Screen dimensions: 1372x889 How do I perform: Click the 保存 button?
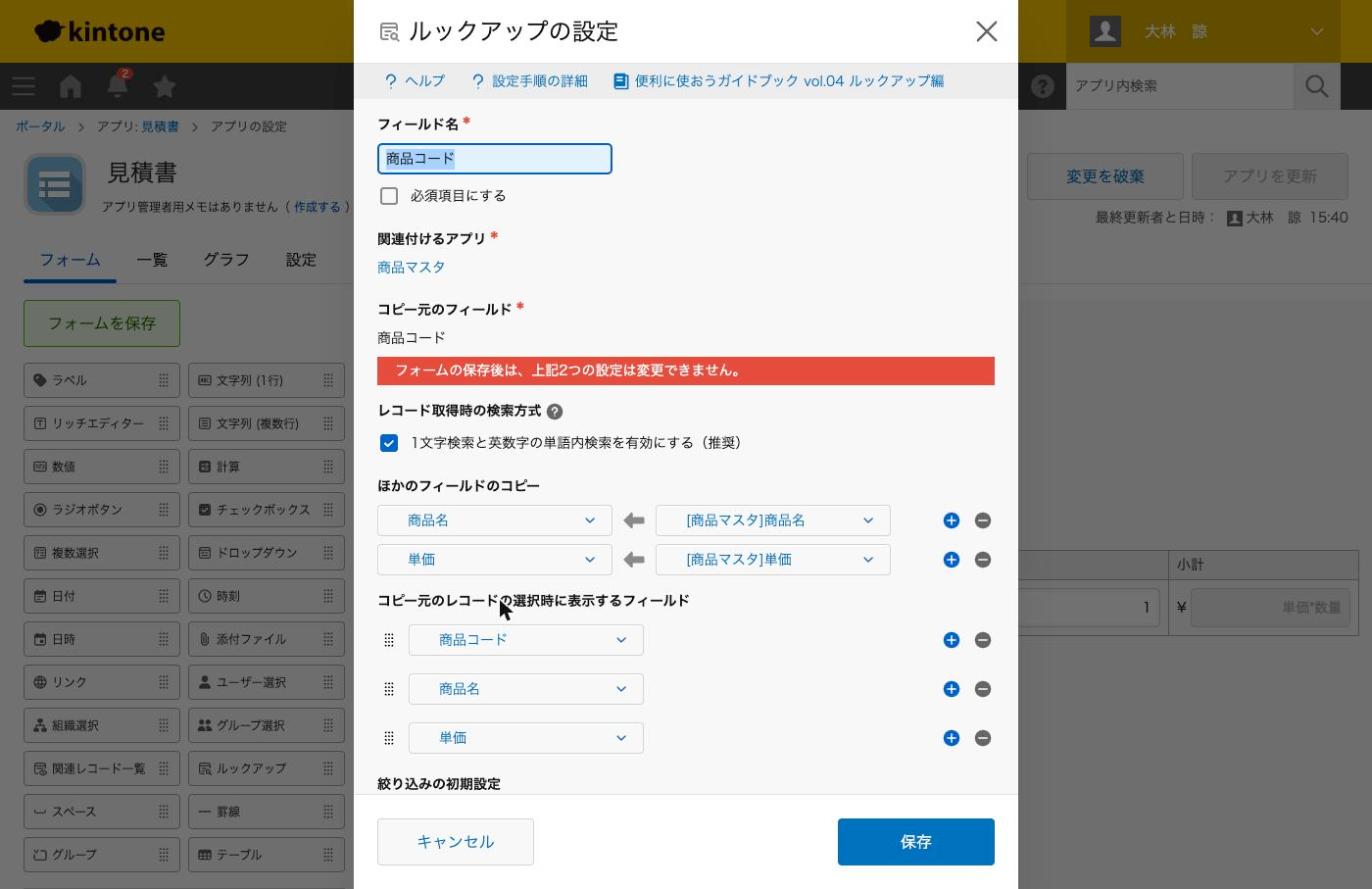(916, 842)
